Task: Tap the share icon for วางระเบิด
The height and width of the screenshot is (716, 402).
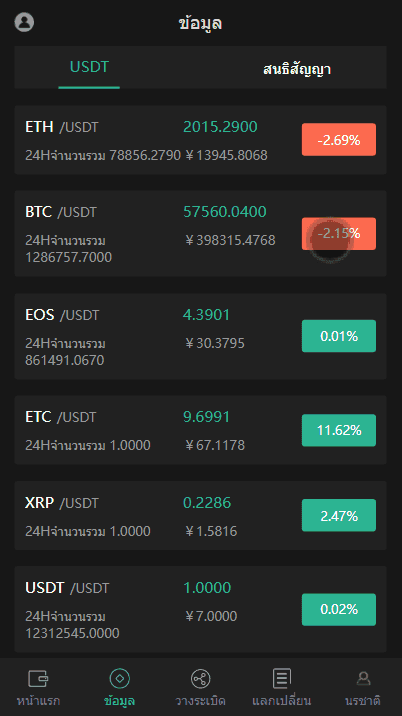Action: click(x=201, y=679)
